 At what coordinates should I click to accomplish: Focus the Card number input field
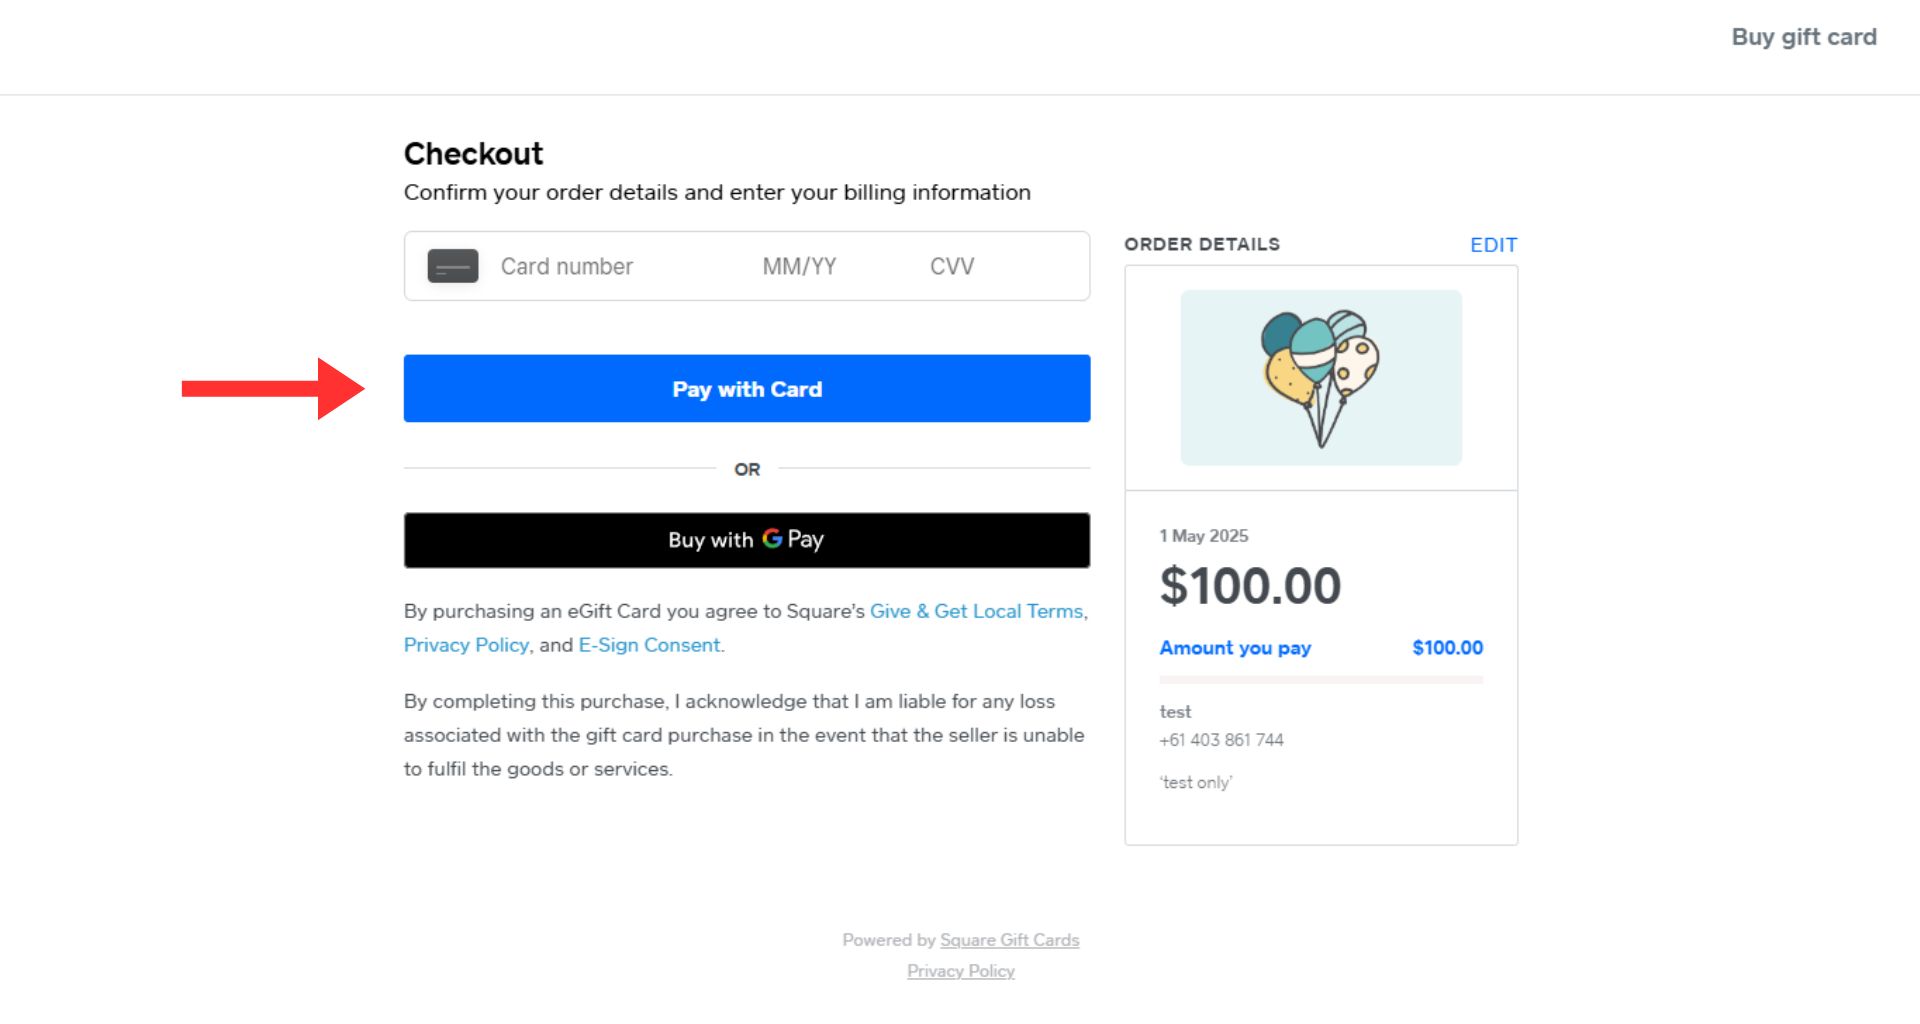(600, 266)
